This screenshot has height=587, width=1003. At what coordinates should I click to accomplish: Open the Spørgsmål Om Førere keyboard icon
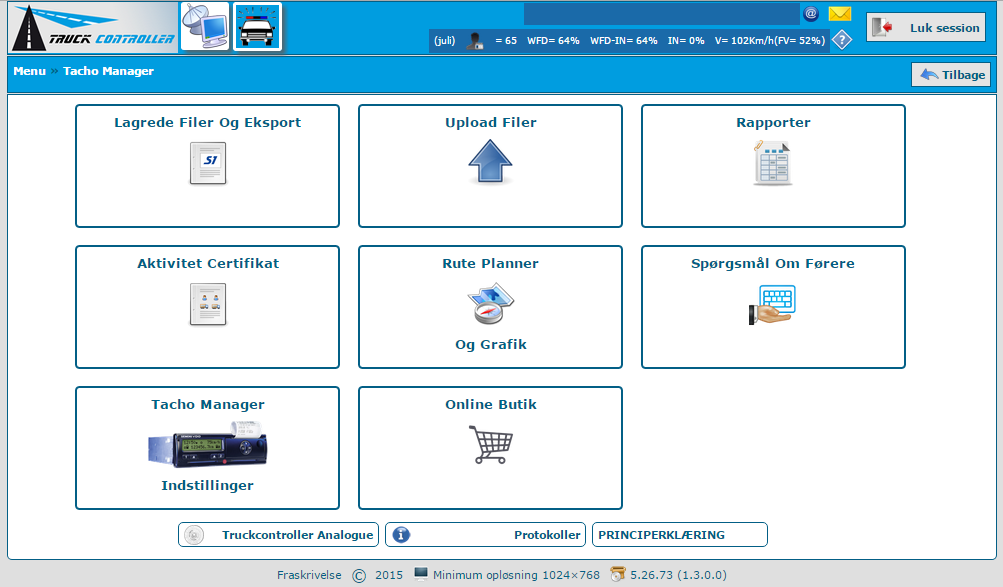click(772, 304)
